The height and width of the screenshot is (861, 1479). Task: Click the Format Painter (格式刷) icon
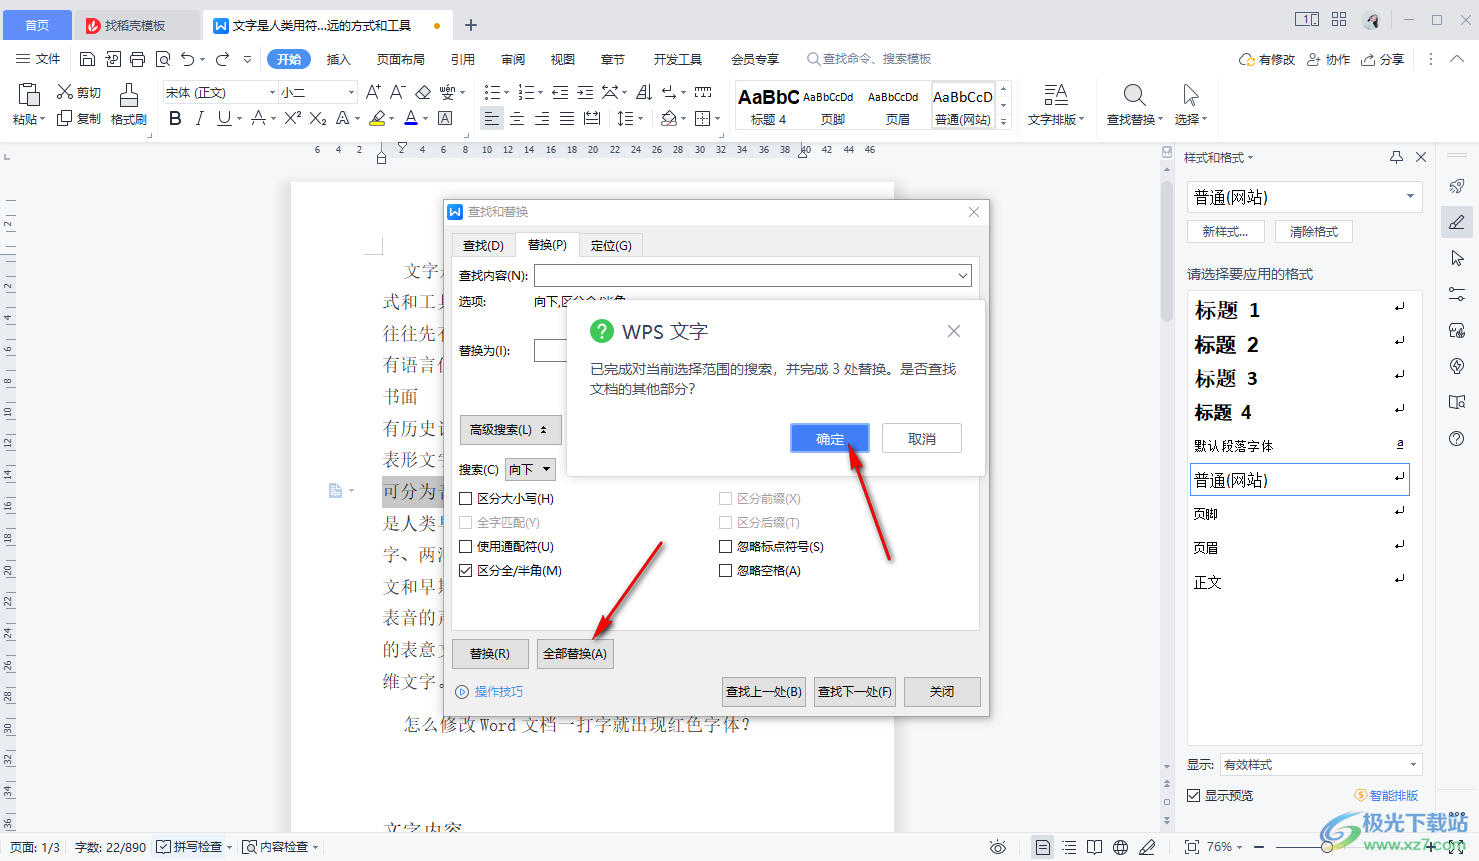129,95
